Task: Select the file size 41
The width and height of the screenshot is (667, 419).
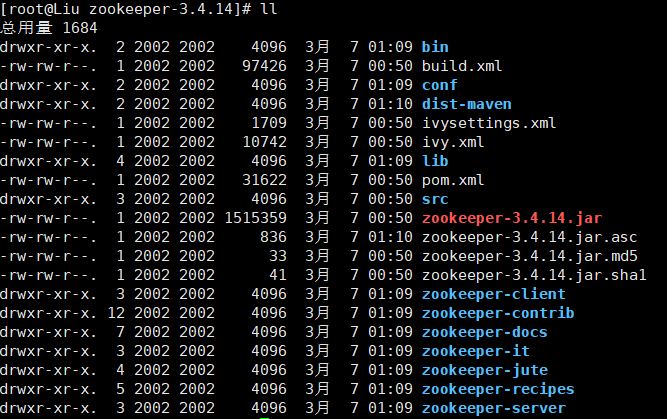Action: 278,275
